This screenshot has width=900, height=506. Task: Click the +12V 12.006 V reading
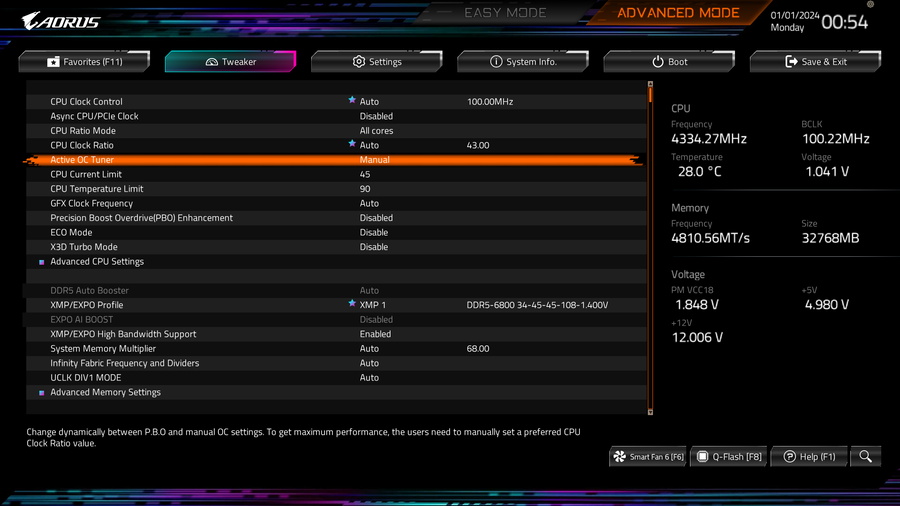point(697,337)
